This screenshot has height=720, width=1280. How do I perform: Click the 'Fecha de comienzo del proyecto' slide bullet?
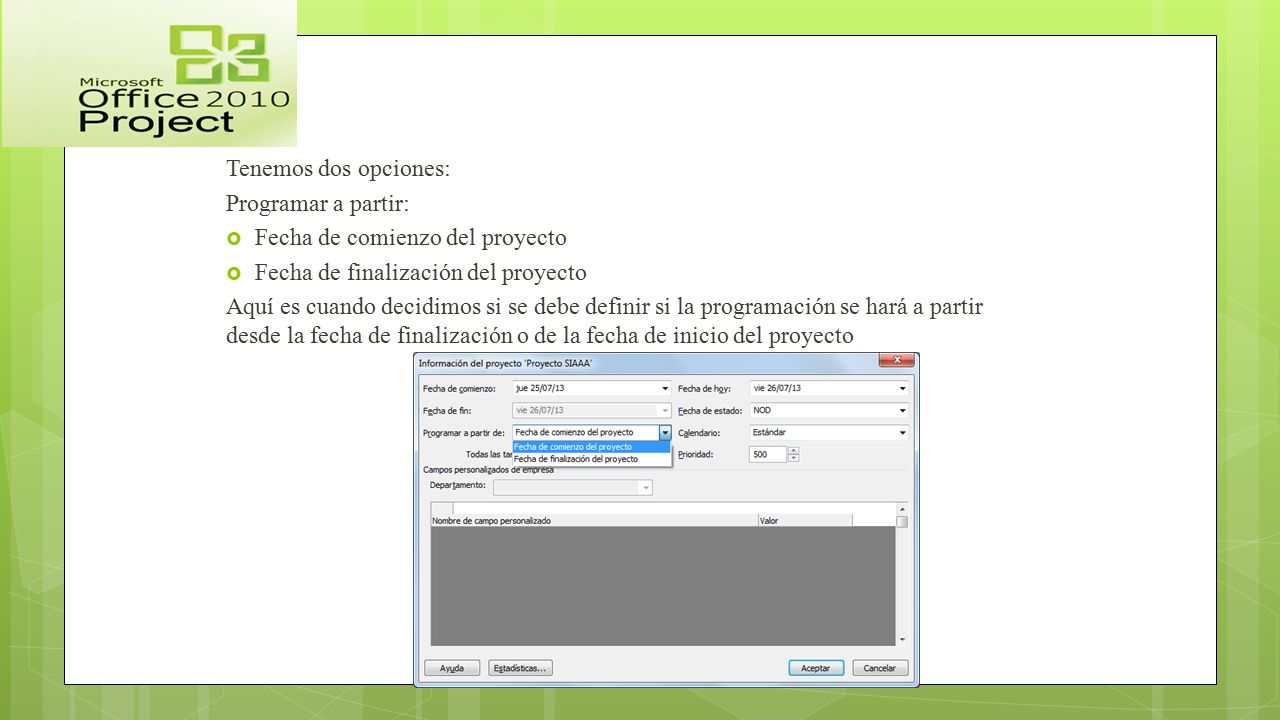[x=410, y=238]
